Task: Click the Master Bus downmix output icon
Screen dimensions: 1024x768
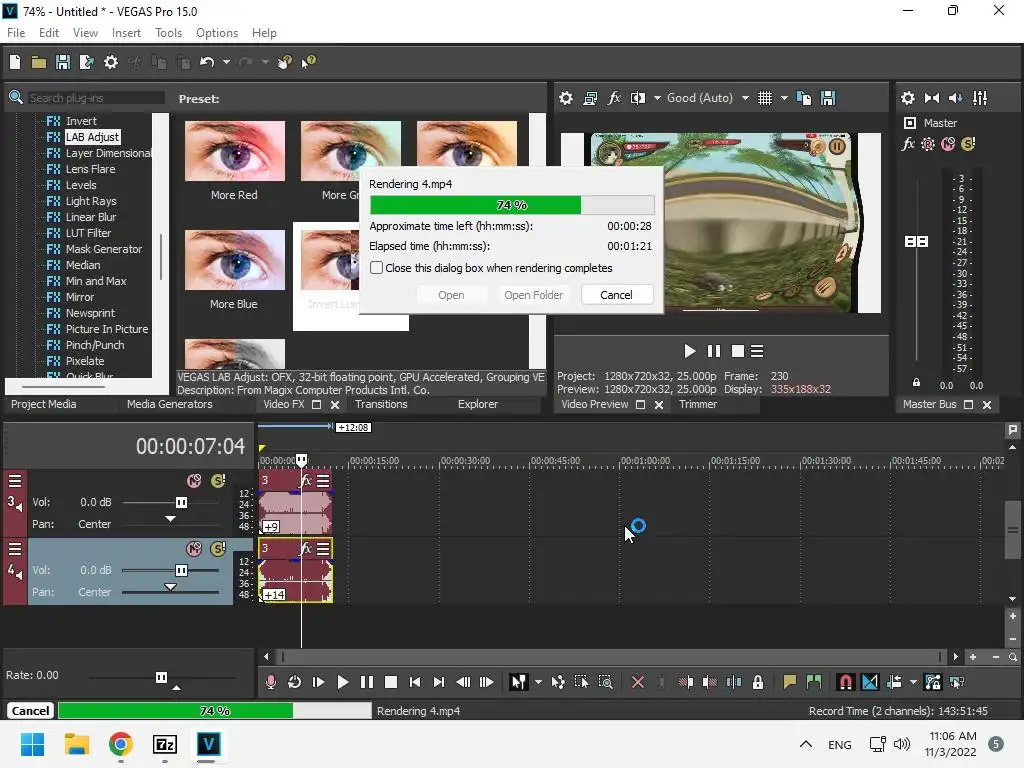Action: click(932, 99)
